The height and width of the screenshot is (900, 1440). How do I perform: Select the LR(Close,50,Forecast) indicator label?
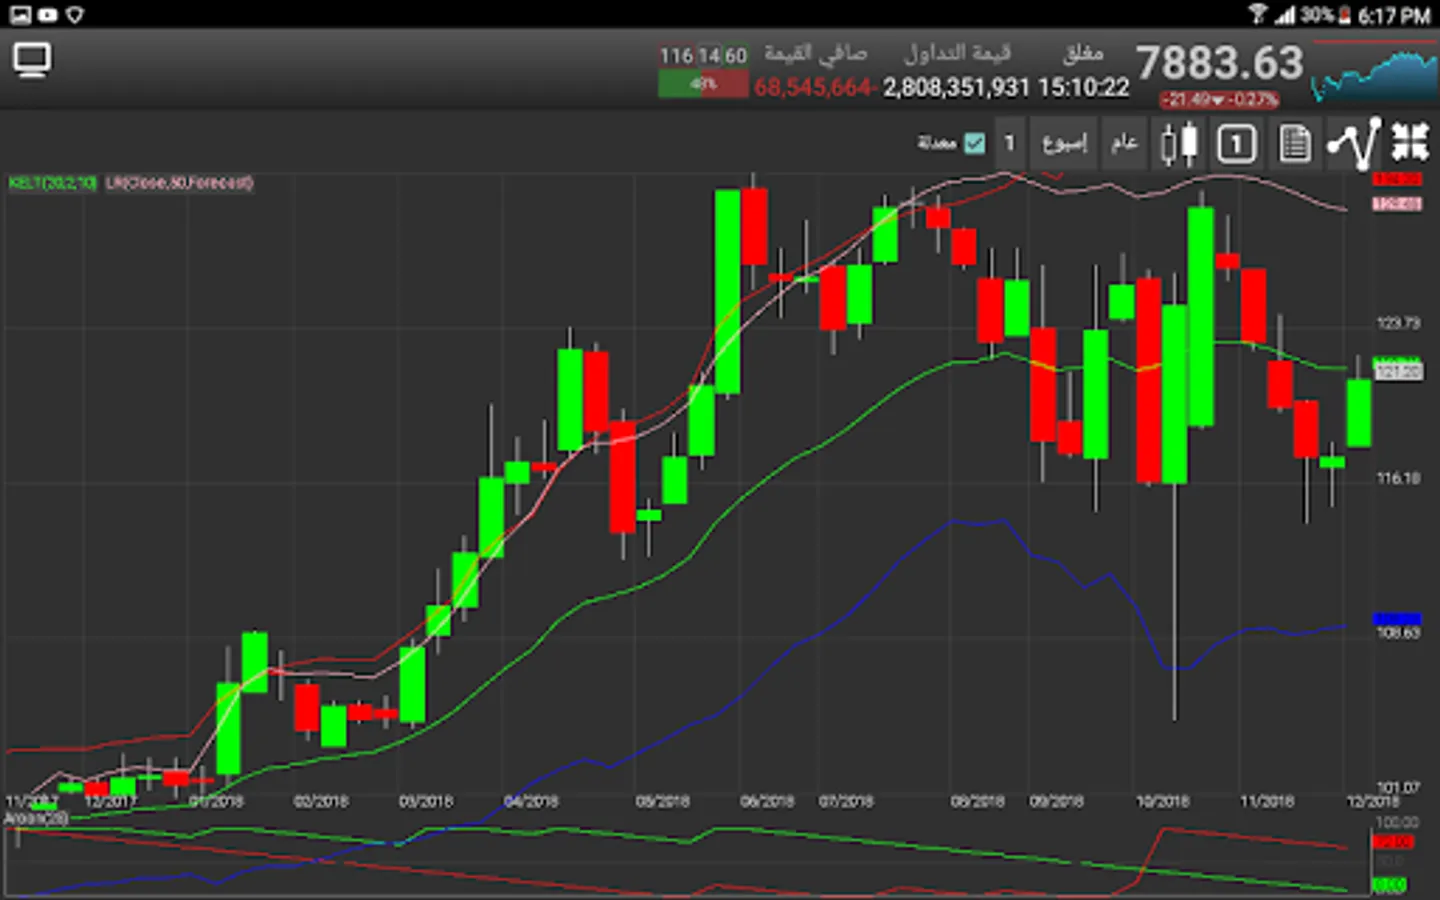pos(179,183)
